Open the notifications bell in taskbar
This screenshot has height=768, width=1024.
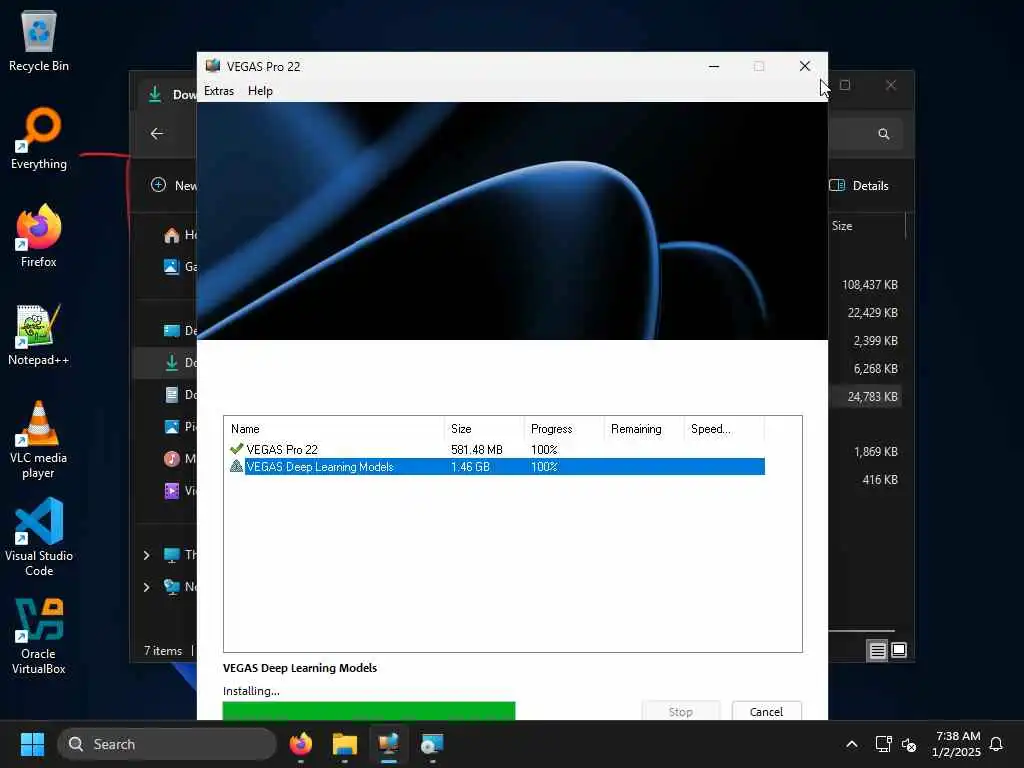(x=996, y=744)
